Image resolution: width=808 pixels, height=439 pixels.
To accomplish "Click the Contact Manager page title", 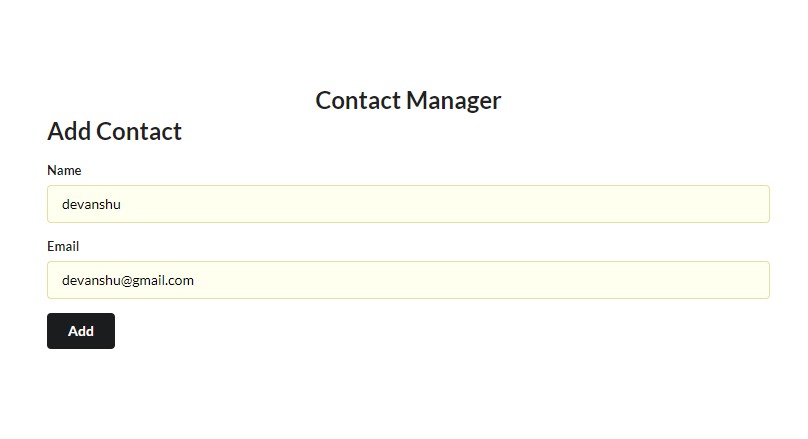I will tap(408, 100).
